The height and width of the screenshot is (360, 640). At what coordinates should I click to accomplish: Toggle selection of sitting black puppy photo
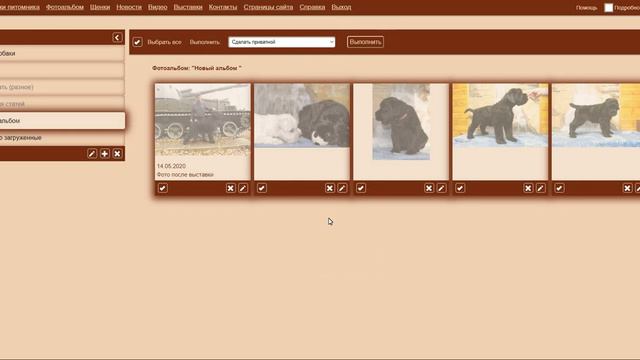pyautogui.click(x=361, y=188)
